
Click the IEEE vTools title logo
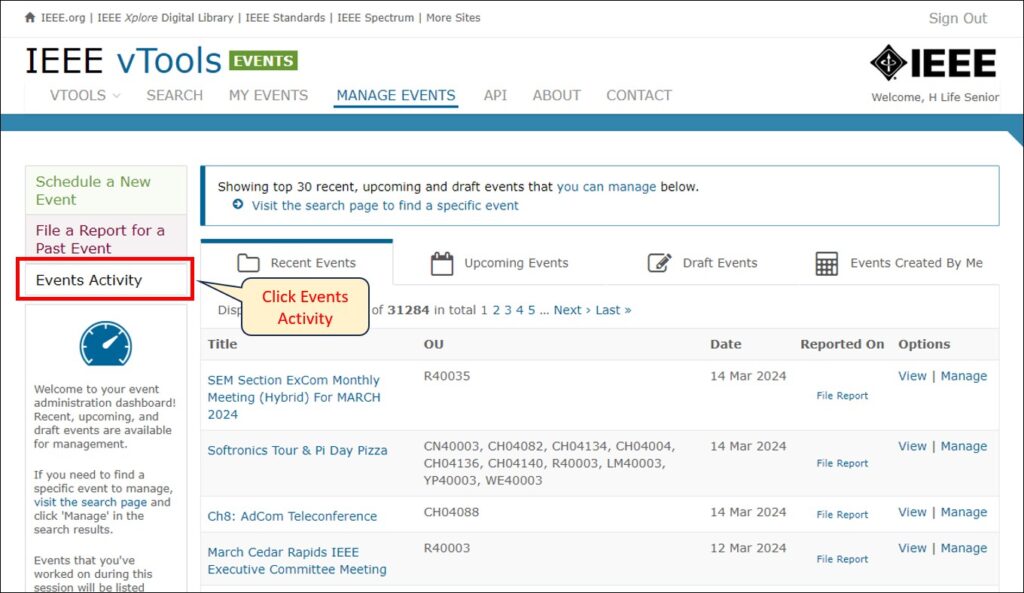coord(123,61)
